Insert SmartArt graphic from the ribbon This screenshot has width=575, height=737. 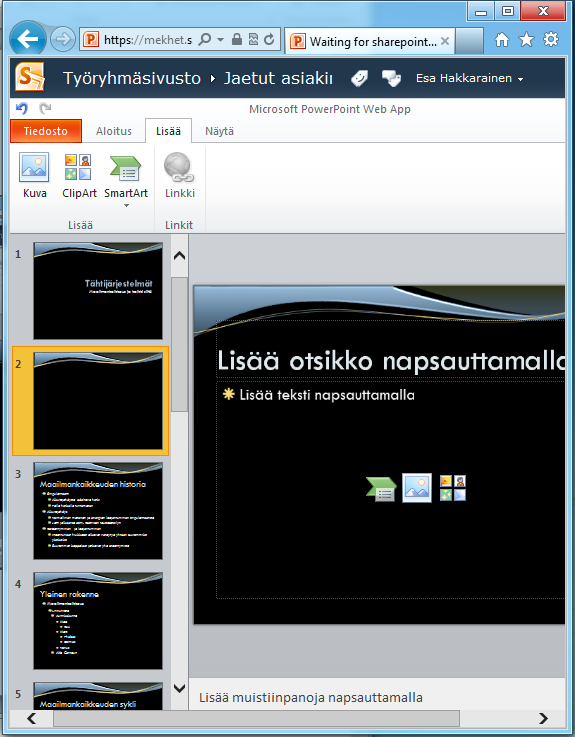(126, 175)
